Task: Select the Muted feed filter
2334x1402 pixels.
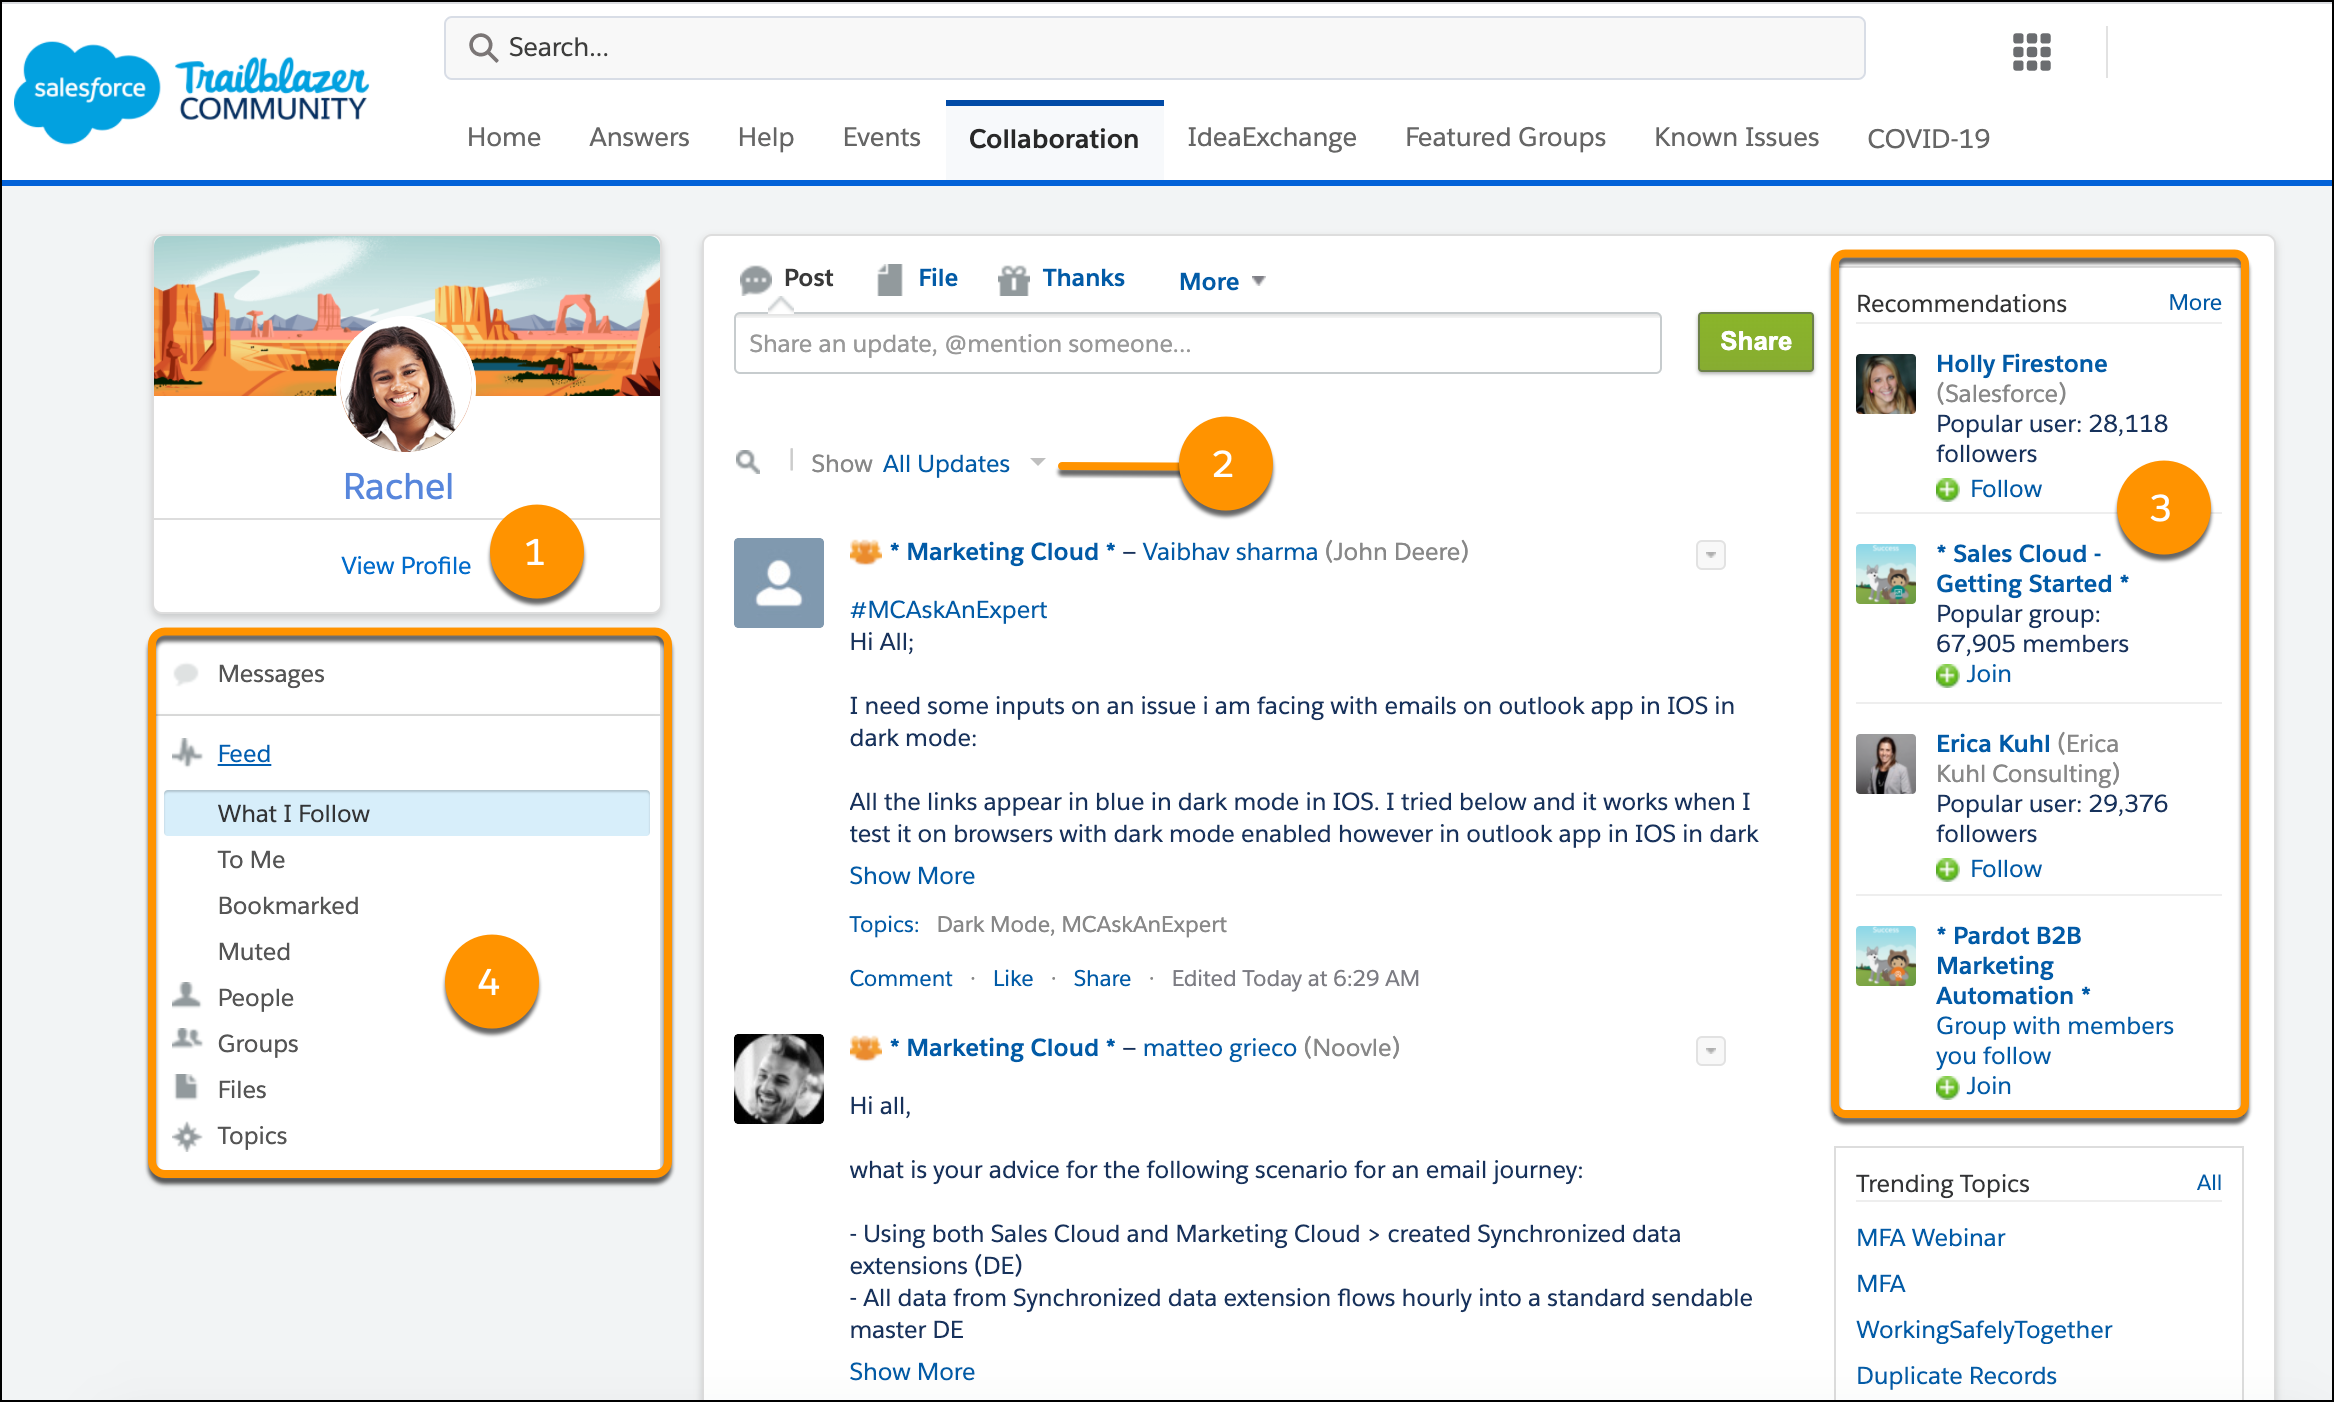Action: tap(254, 951)
